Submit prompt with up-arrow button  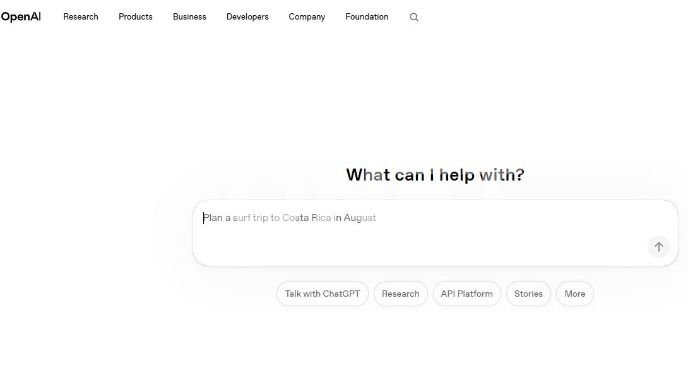659,247
